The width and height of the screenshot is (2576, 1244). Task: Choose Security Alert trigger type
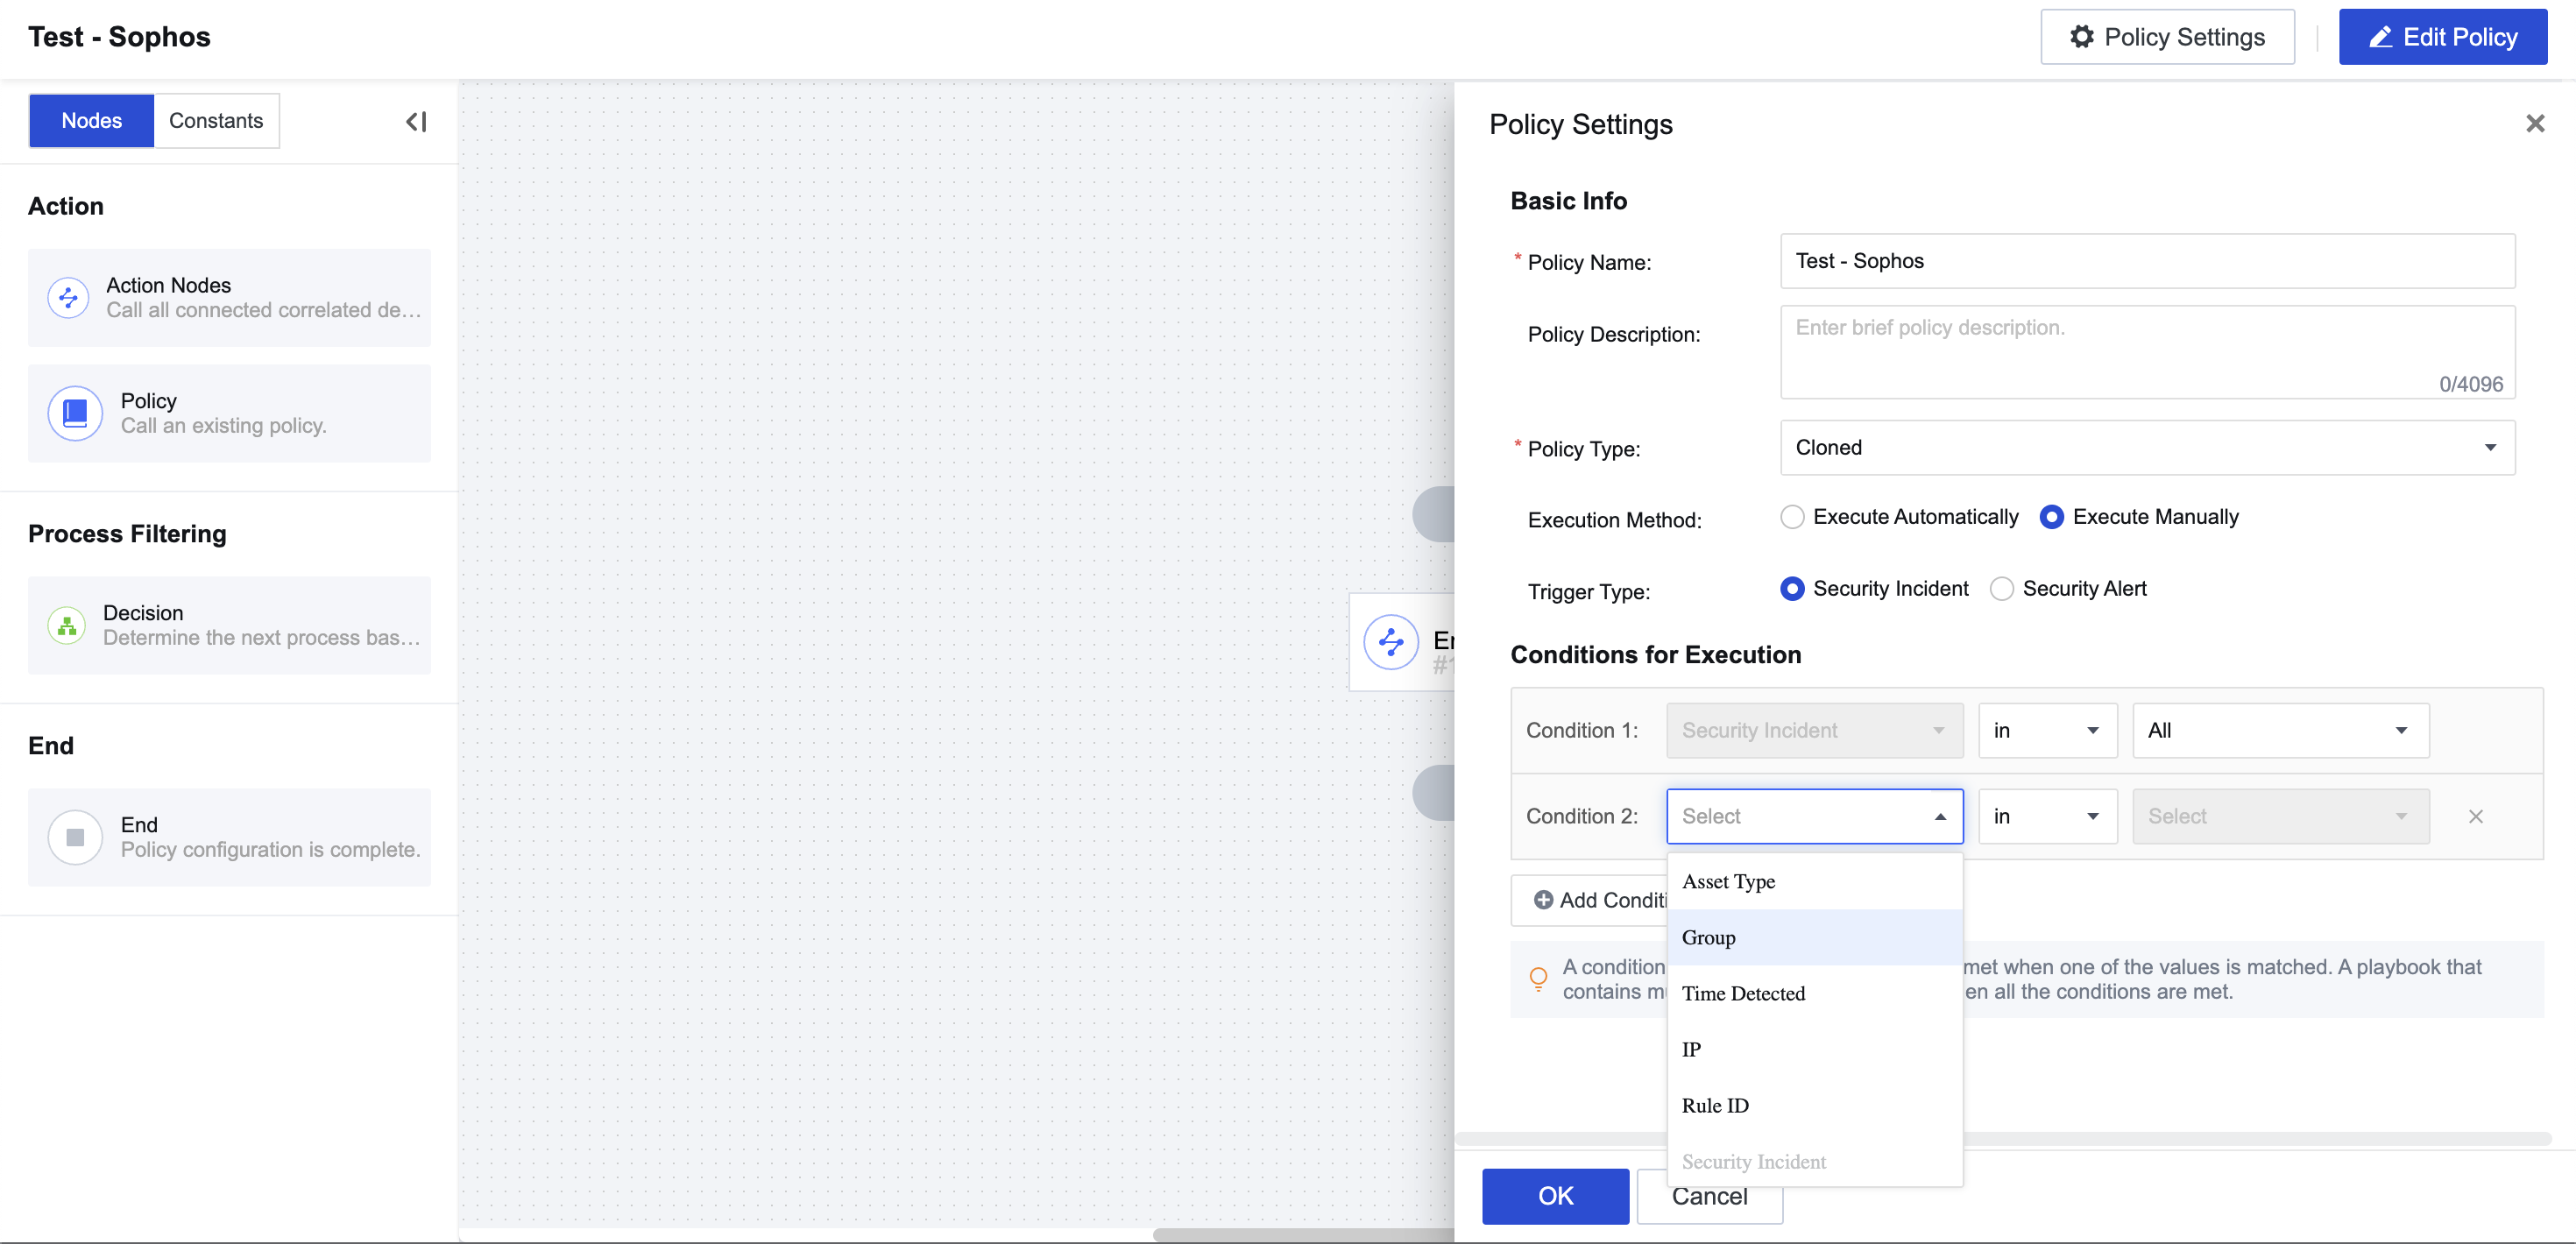tap(2001, 589)
